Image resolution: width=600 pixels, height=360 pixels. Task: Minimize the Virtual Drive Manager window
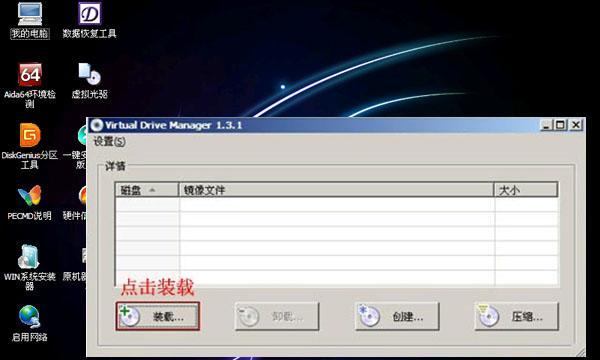[x=546, y=125]
